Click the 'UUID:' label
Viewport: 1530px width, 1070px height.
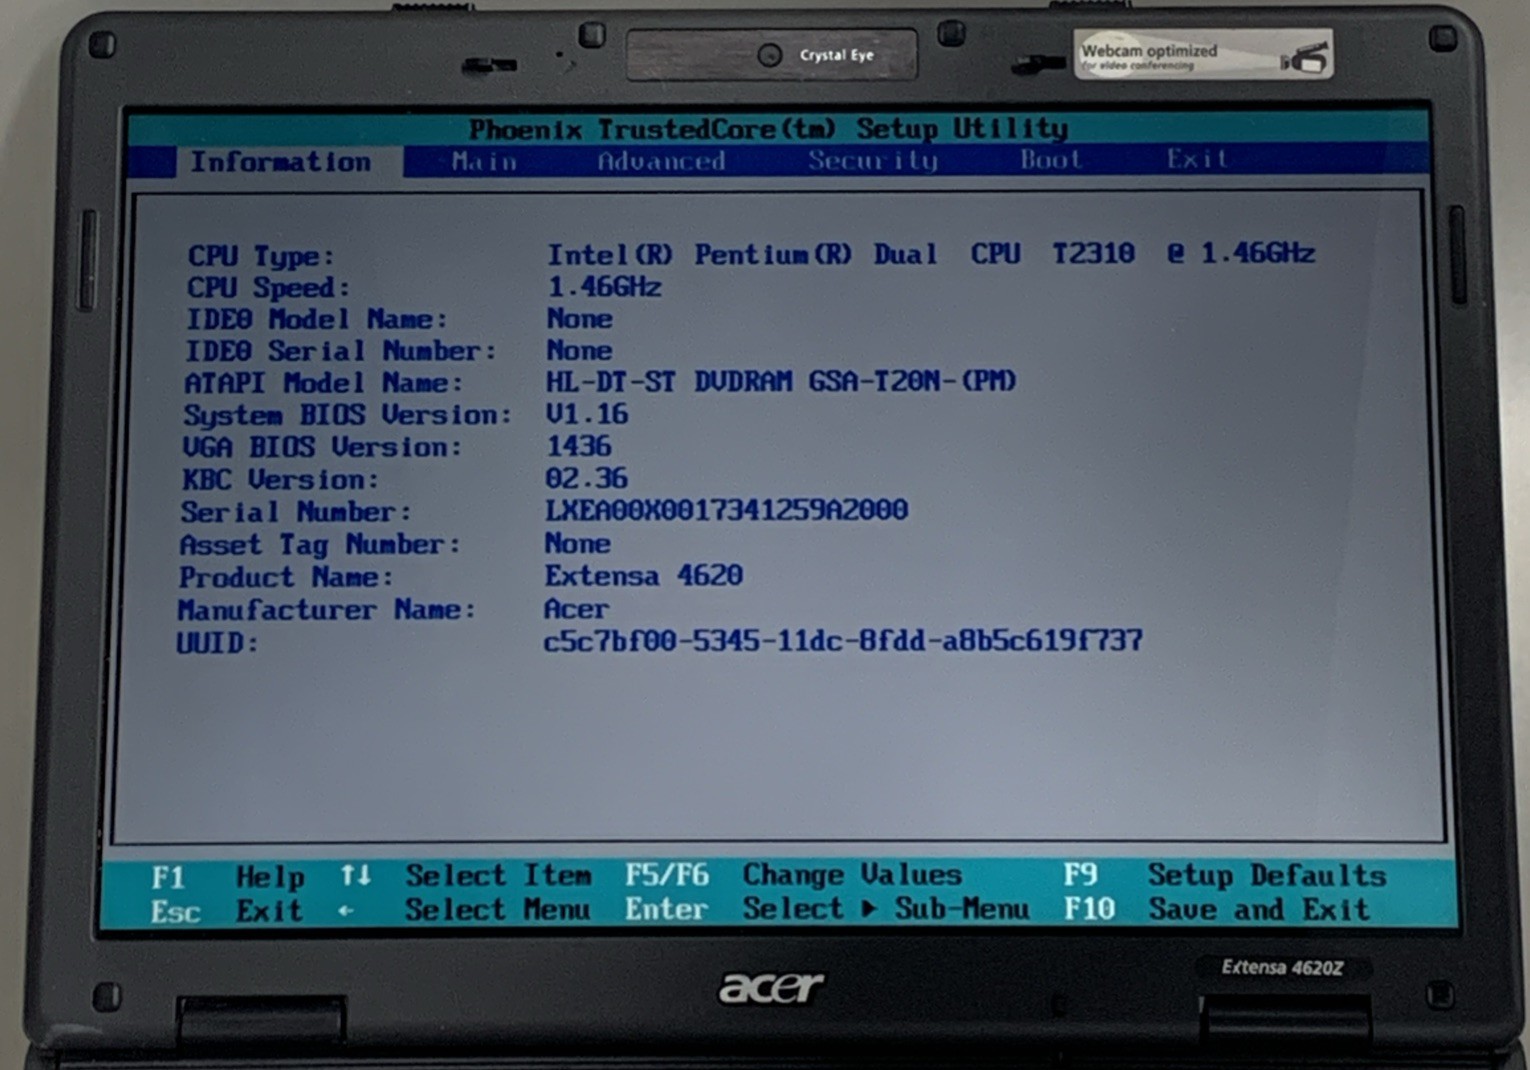tap(218, 643)
